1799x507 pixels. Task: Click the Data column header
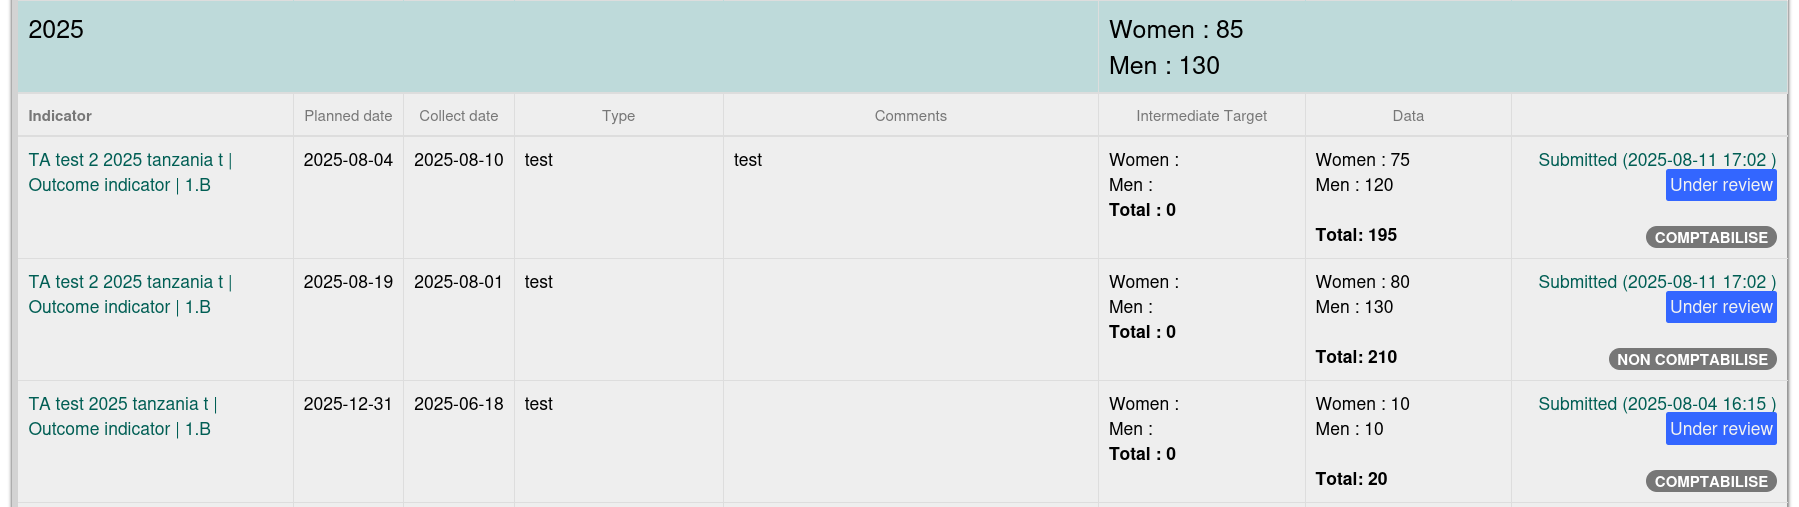coord(1408,116)
